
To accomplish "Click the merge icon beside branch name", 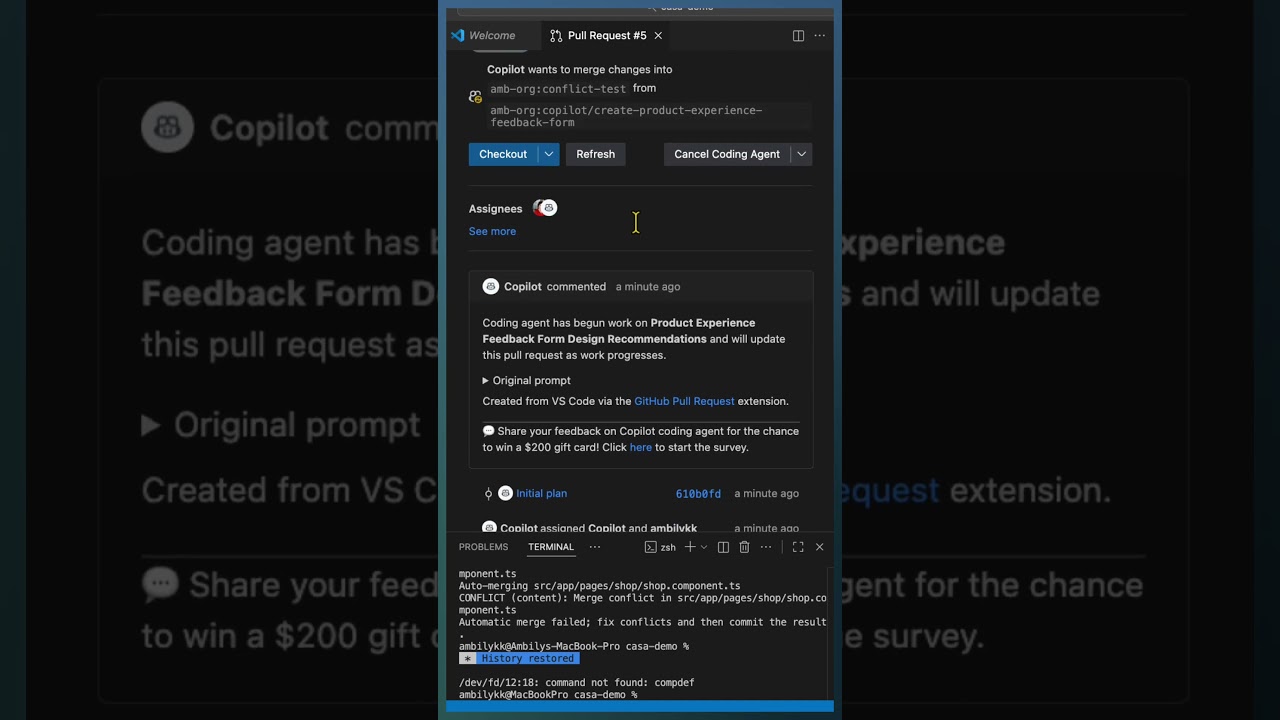I will [x=475, y=97].
